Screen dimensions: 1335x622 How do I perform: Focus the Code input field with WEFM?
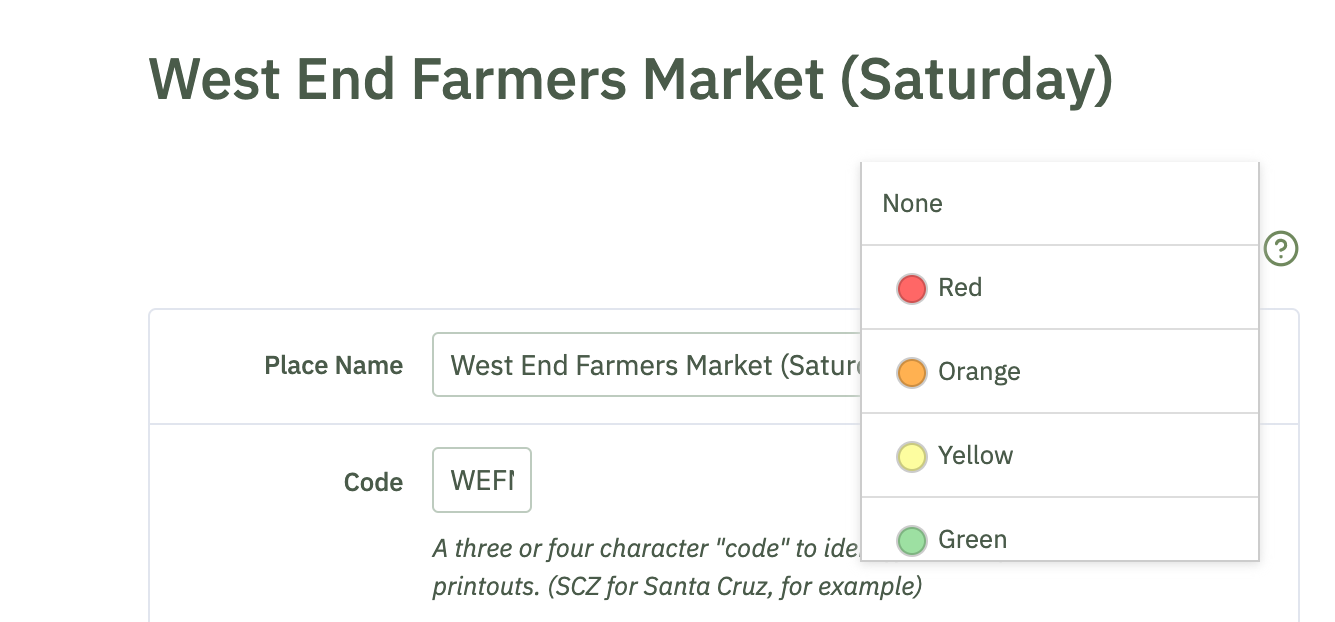tap(482, 481)
